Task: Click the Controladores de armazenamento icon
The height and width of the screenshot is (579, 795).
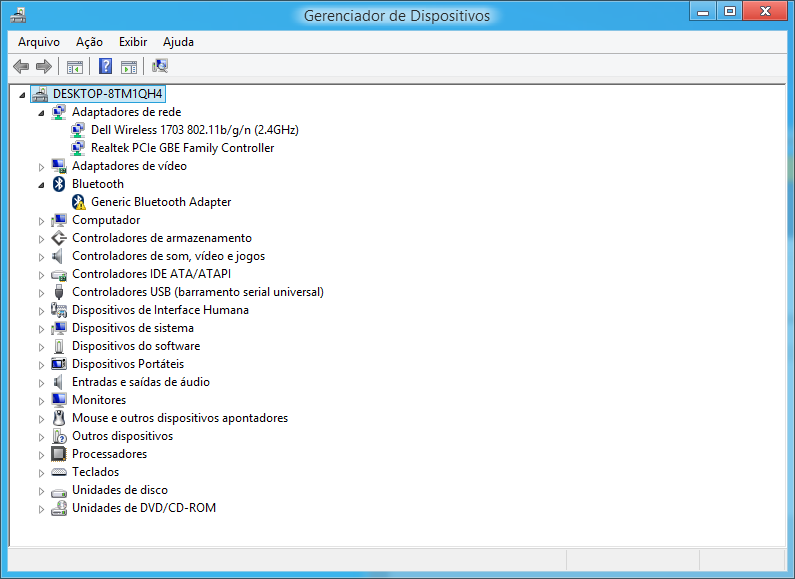Action: click(59, 238)
